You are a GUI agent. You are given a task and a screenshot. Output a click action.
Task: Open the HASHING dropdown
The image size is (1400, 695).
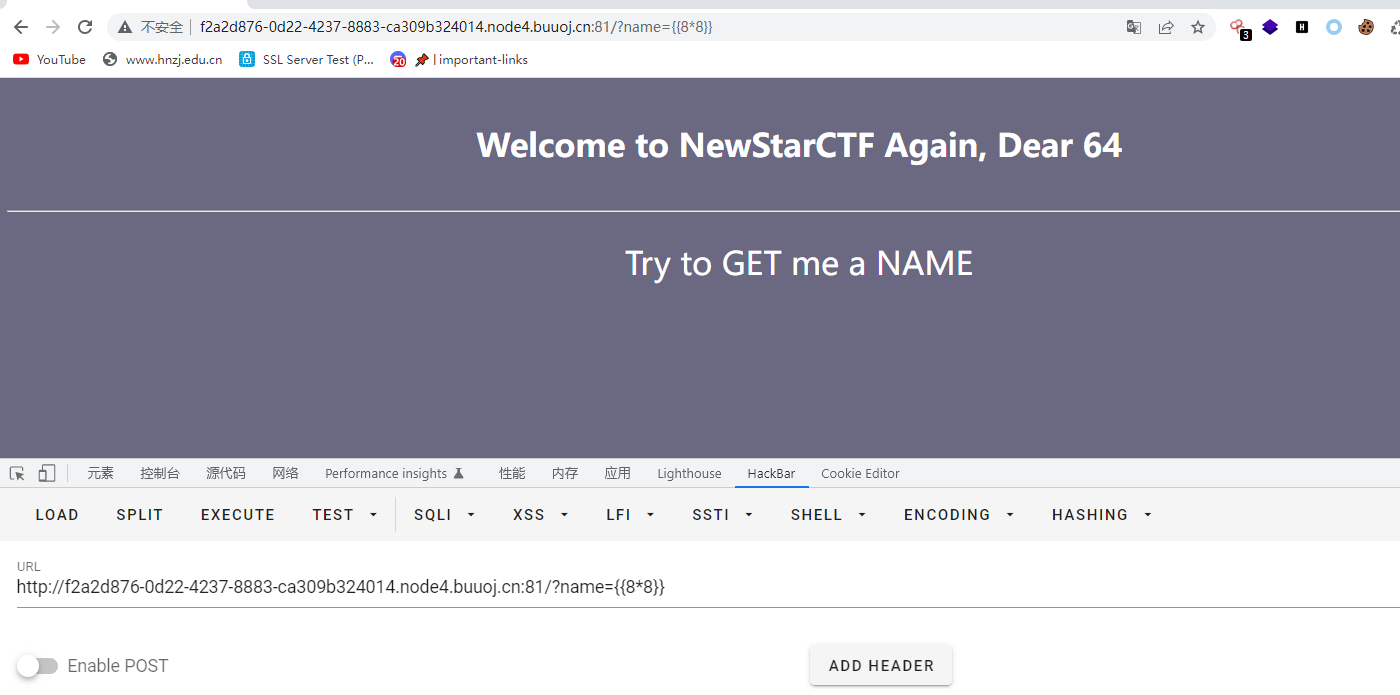pos(1101,514)
